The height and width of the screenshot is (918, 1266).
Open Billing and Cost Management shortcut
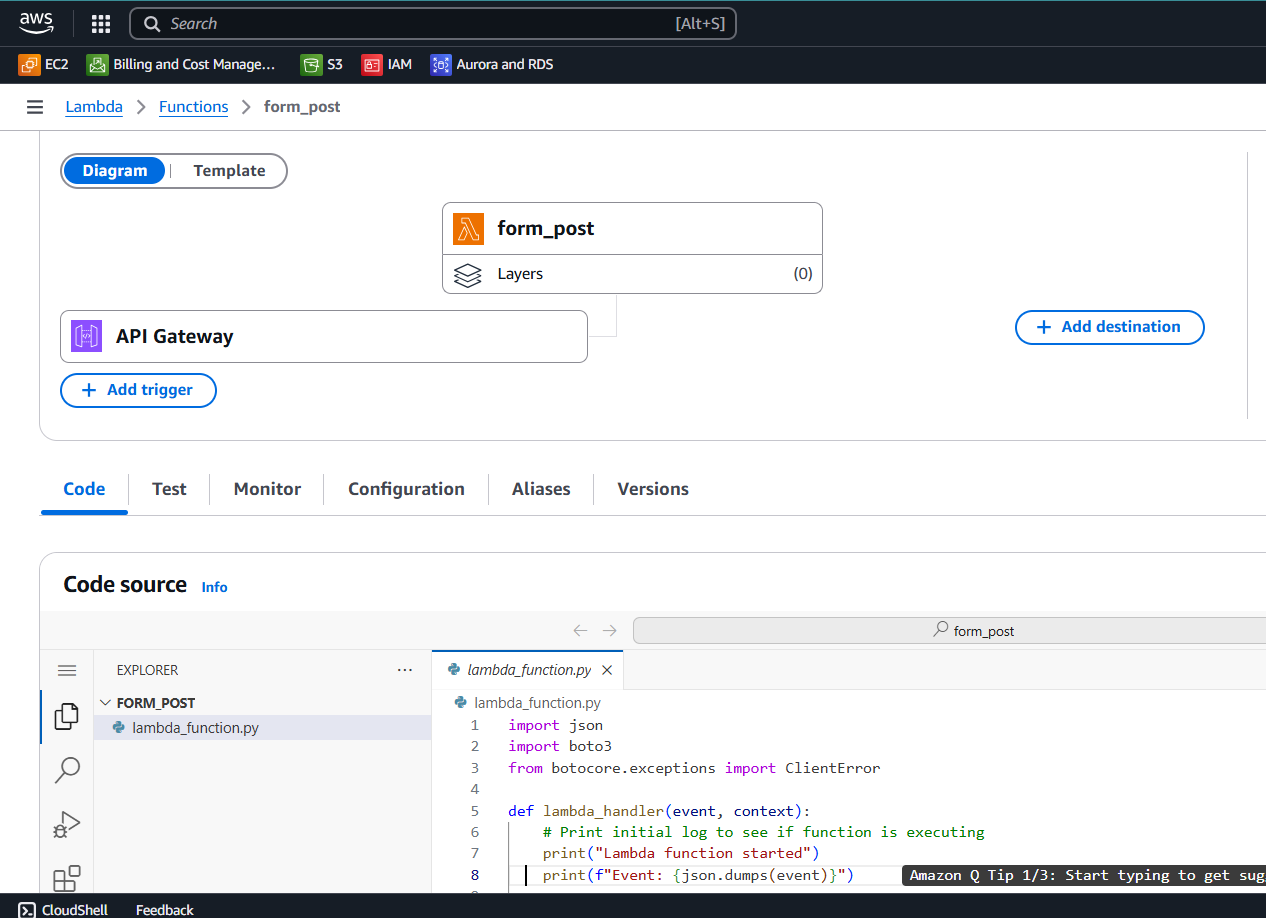181,64
